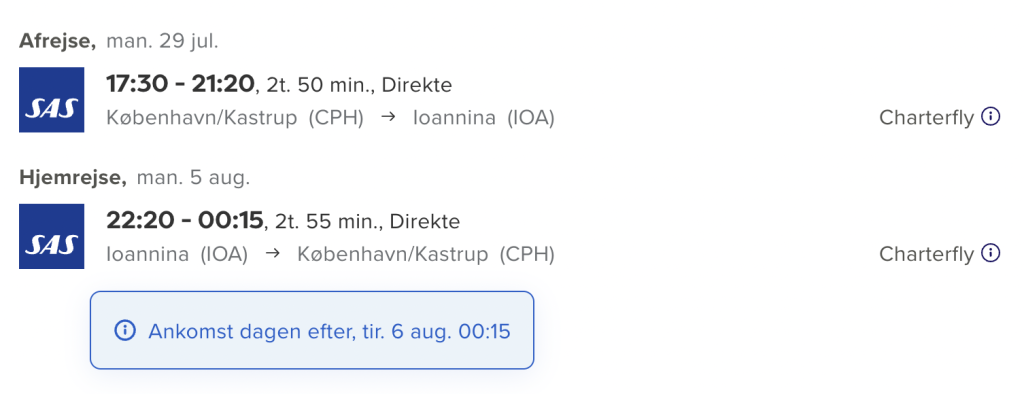Click the Afrejse heading
Screen dimensions: 1024x394
tap(57, 41)
